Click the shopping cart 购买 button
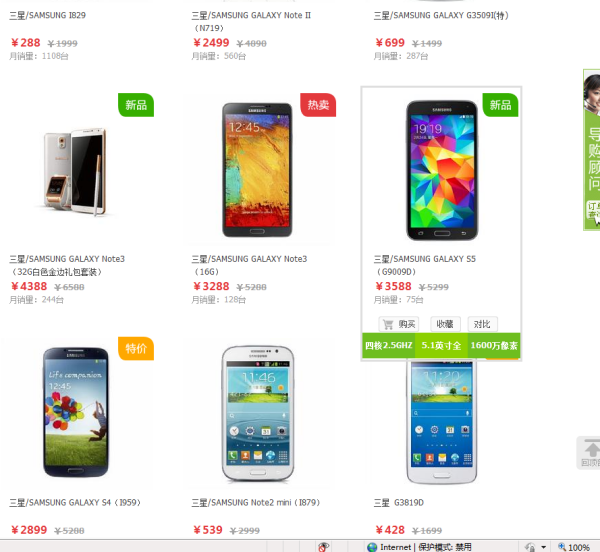This screenshot has width=600, height=552. click(399, 324)
